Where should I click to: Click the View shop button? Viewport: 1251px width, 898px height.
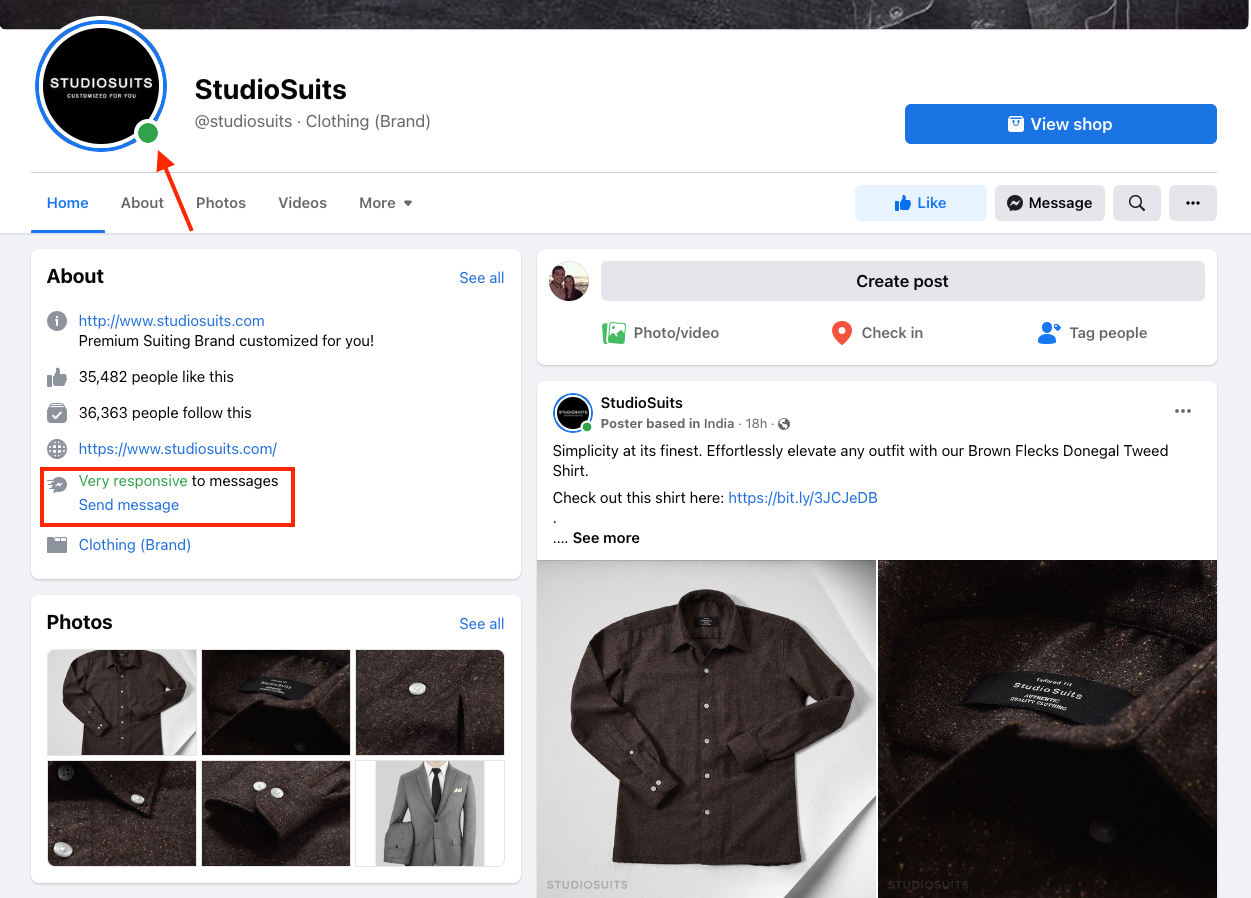[1060, 124]
